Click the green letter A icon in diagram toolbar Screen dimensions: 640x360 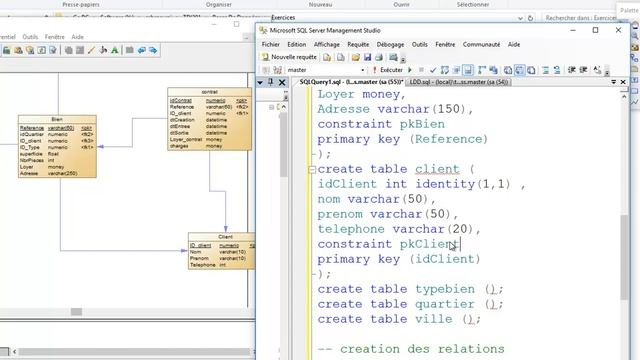tap(115, 50)
